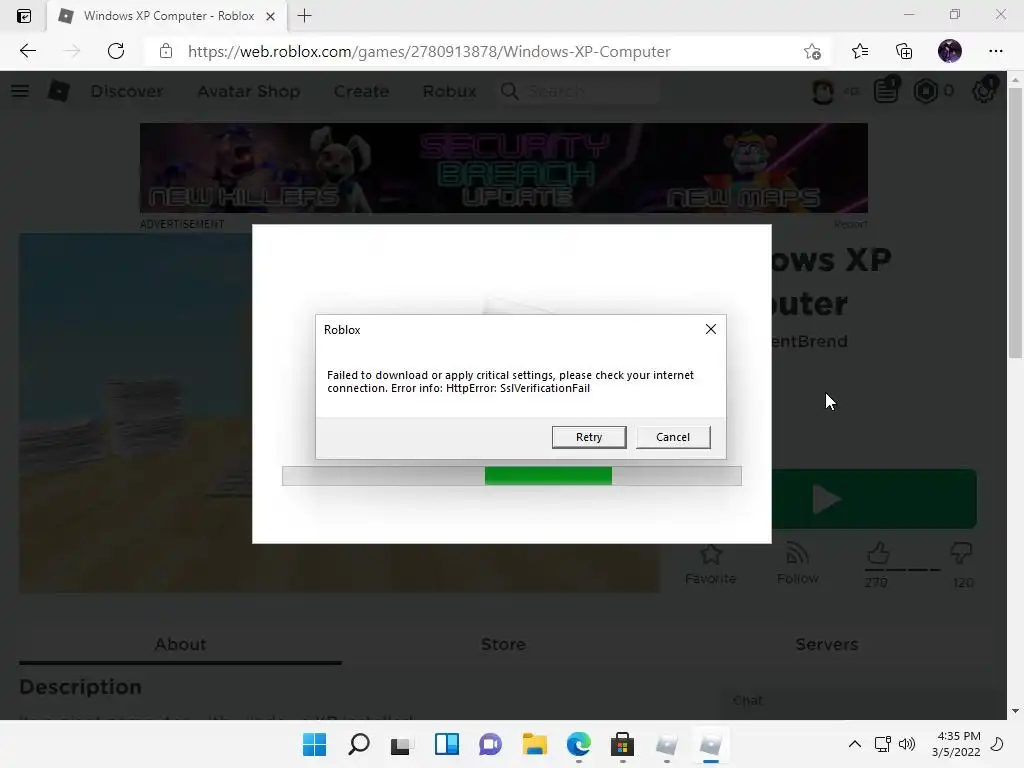Screen dimensions: 1024x768
Task: Close the Roblox error dialog
Action: click(x=711, y=329)
